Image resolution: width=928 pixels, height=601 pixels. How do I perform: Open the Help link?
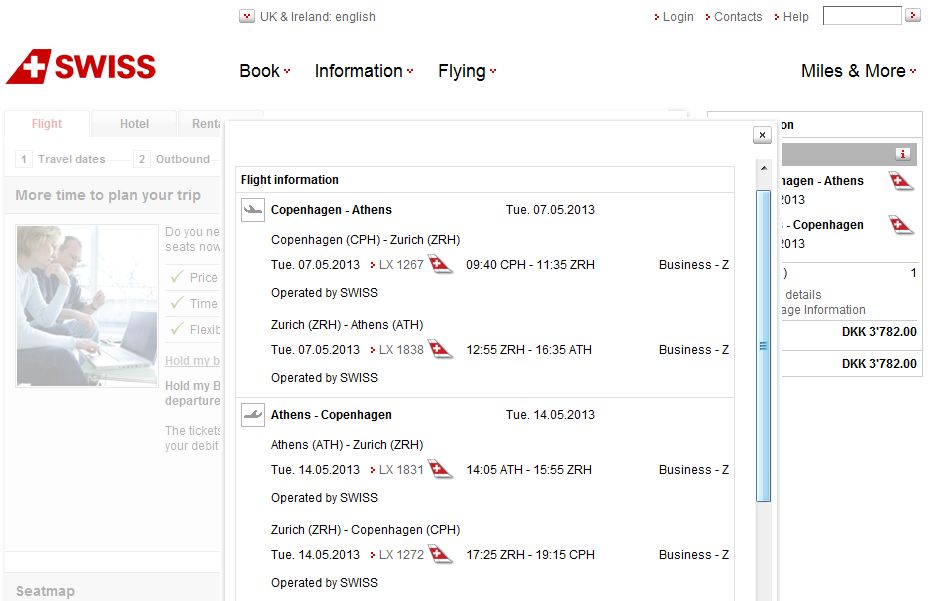coord(791,17)
